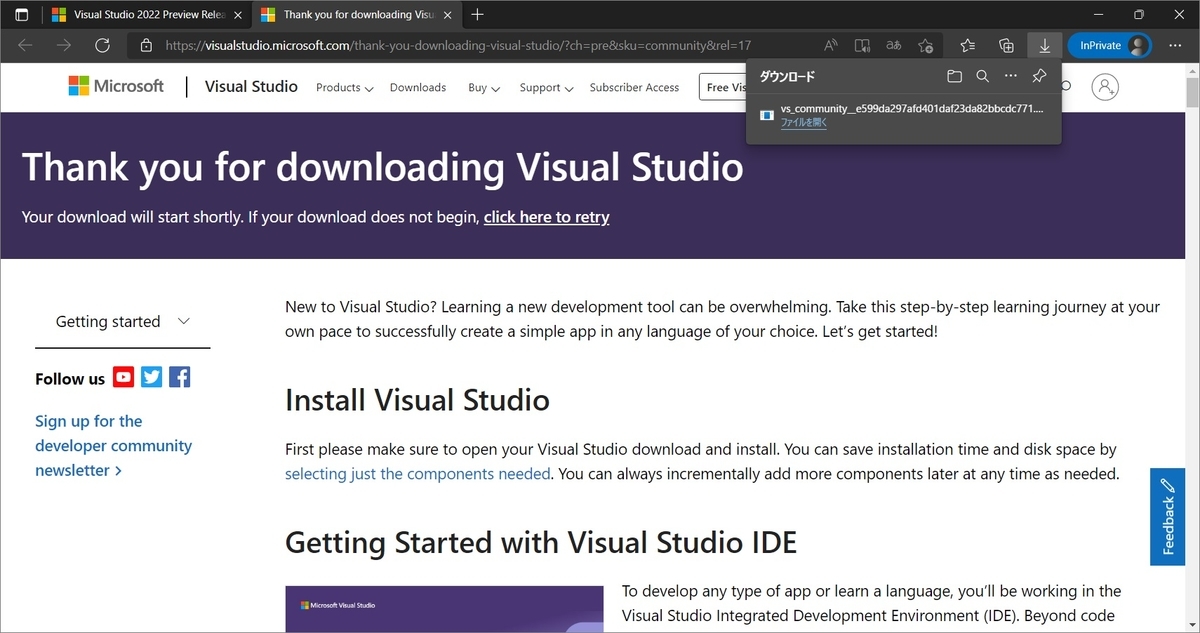The image size is (1200, 633).
Task: Click the Translate page icon
Action: coord(894,46)
